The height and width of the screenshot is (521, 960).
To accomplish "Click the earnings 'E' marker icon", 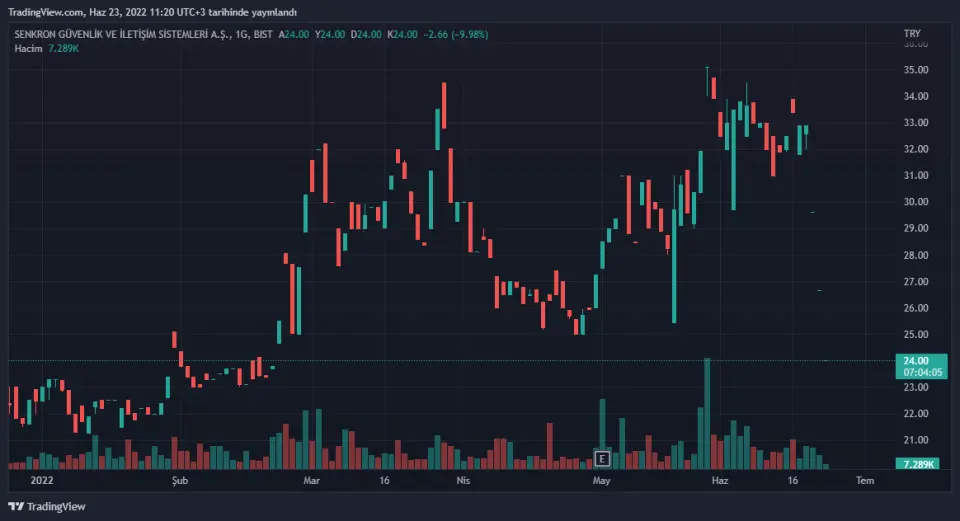I will [602, 459].
